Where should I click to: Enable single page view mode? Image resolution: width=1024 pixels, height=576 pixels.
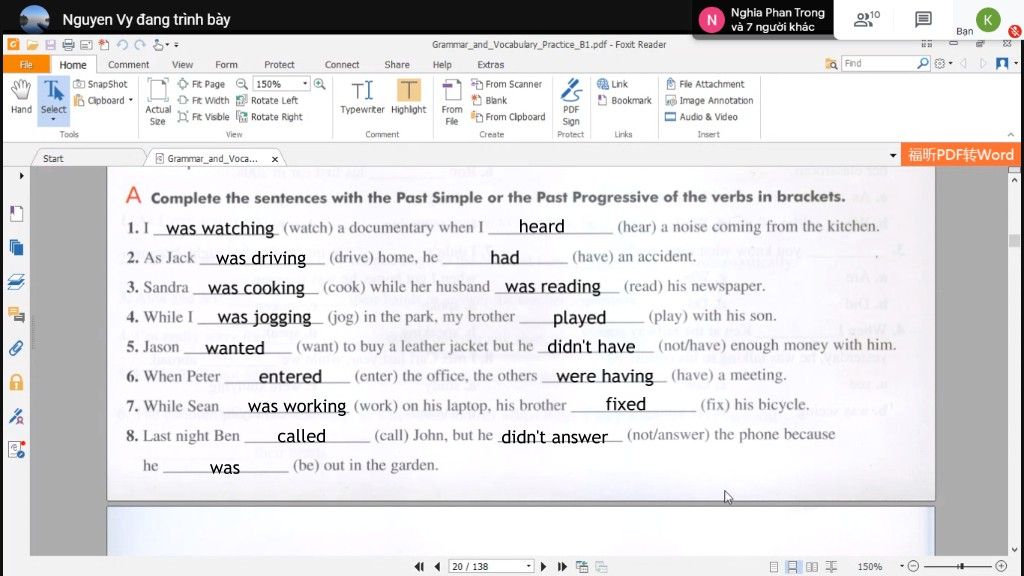point(773,566)
